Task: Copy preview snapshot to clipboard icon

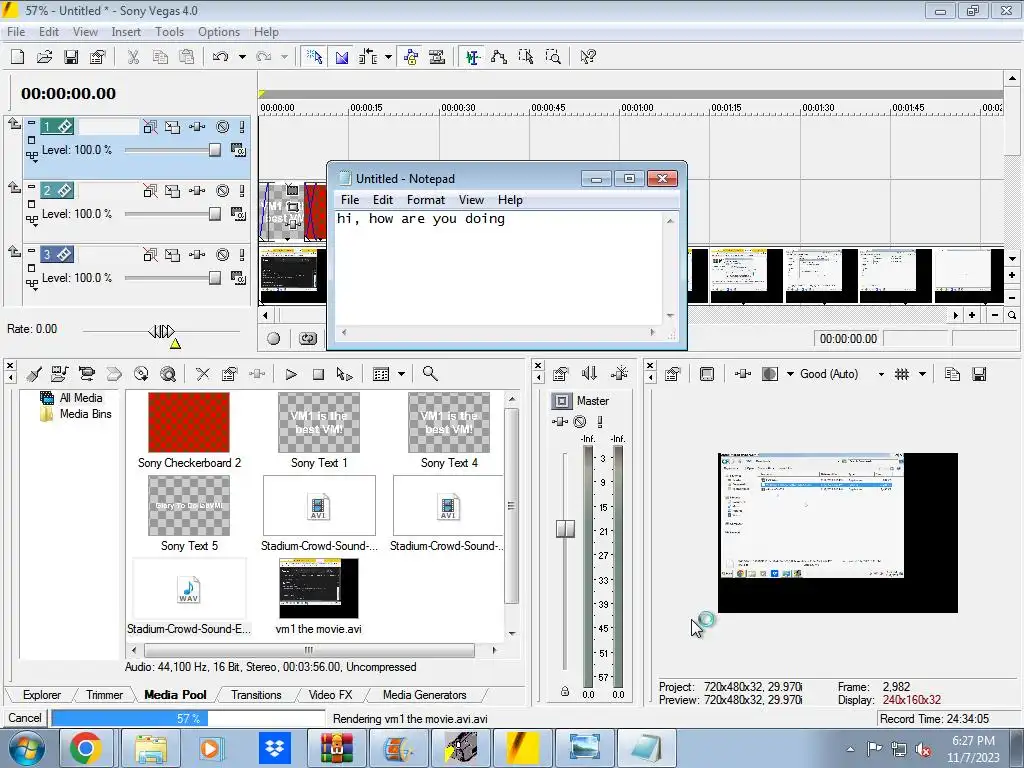Action: (x=952, y=374)
